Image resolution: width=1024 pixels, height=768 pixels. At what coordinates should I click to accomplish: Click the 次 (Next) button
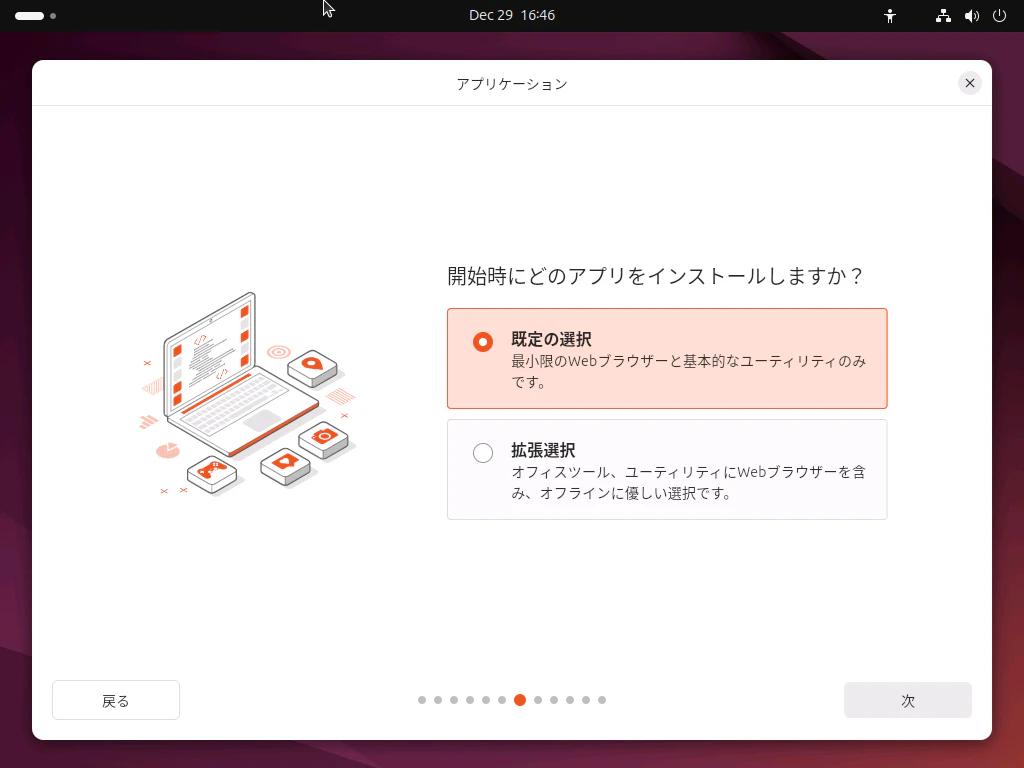tap(907, 700)
